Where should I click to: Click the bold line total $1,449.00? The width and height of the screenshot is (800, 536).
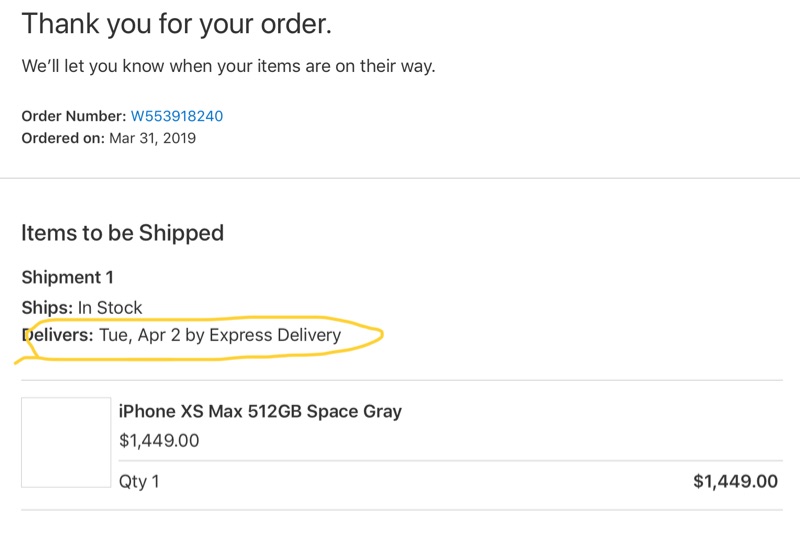pos(735,481)
